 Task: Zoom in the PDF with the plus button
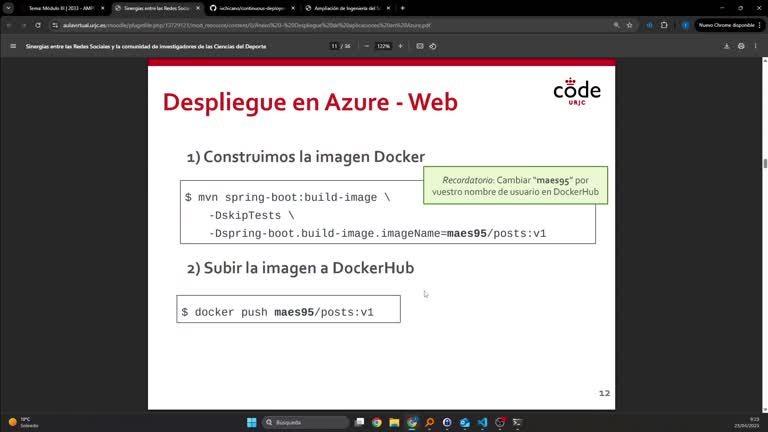point(400,46)
